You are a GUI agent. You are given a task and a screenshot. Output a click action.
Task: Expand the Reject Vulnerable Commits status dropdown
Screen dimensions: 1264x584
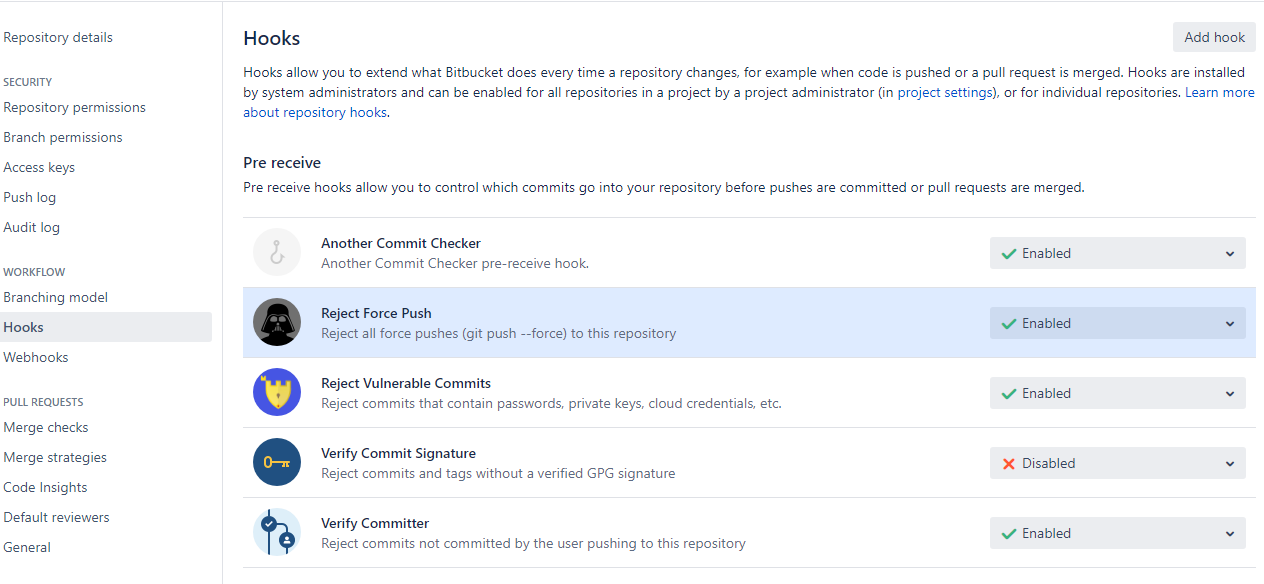pyautogui.click(x=1118, y=394)
